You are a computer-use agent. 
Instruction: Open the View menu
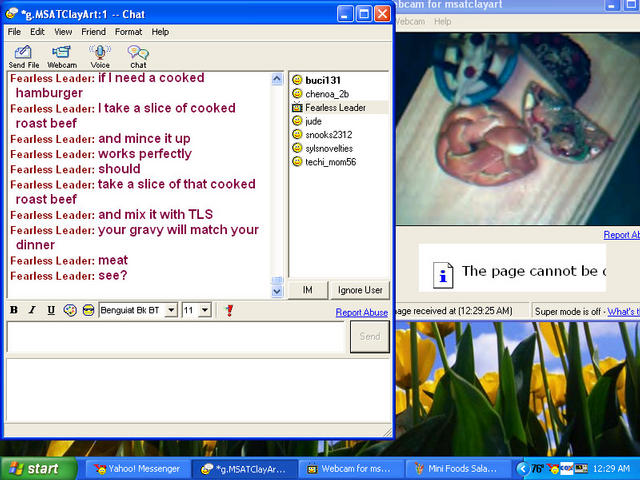pyautogui.click(x=63, y=32)
